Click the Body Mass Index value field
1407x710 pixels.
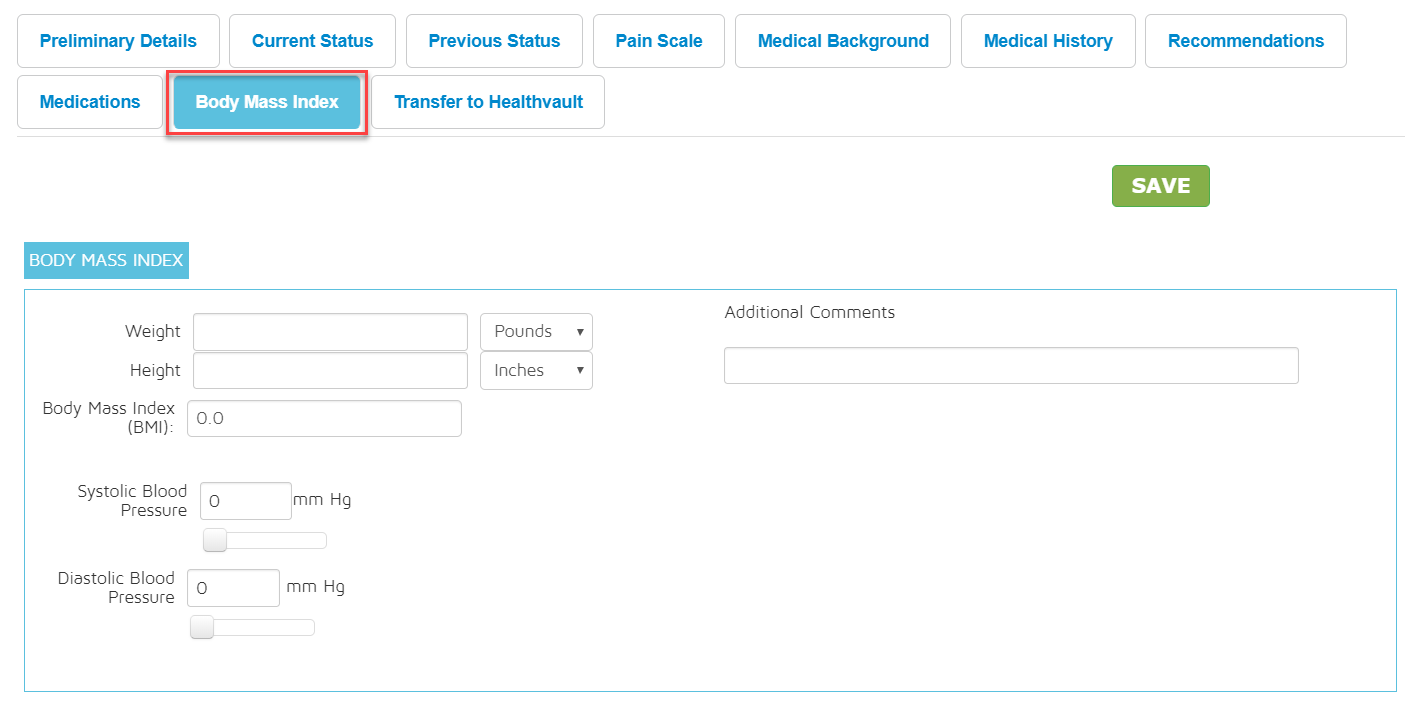pyautogui.click(x=324, y=419)
